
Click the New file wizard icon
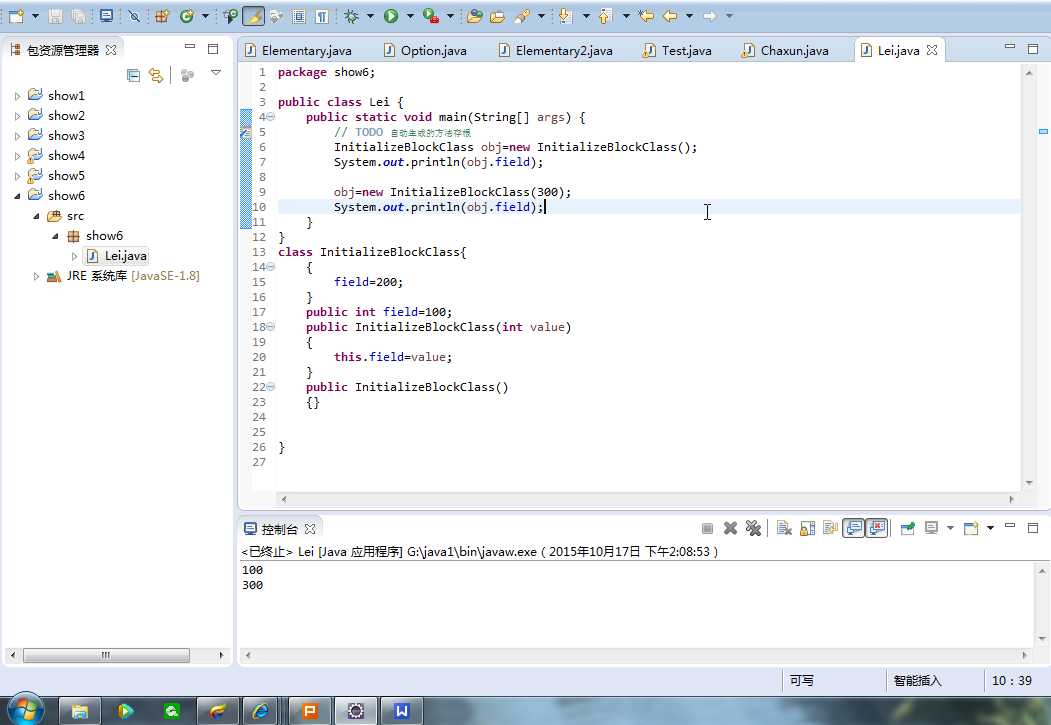(x=16, y=16)
